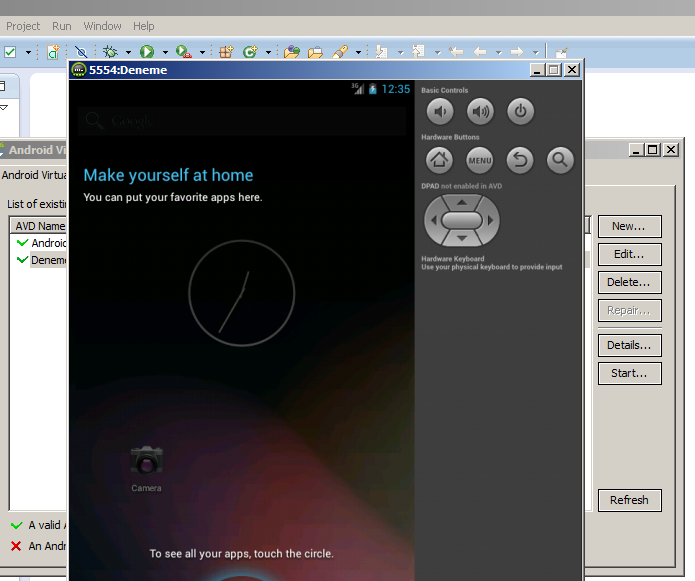Click the DPAD right arrow

click(490, 220)
